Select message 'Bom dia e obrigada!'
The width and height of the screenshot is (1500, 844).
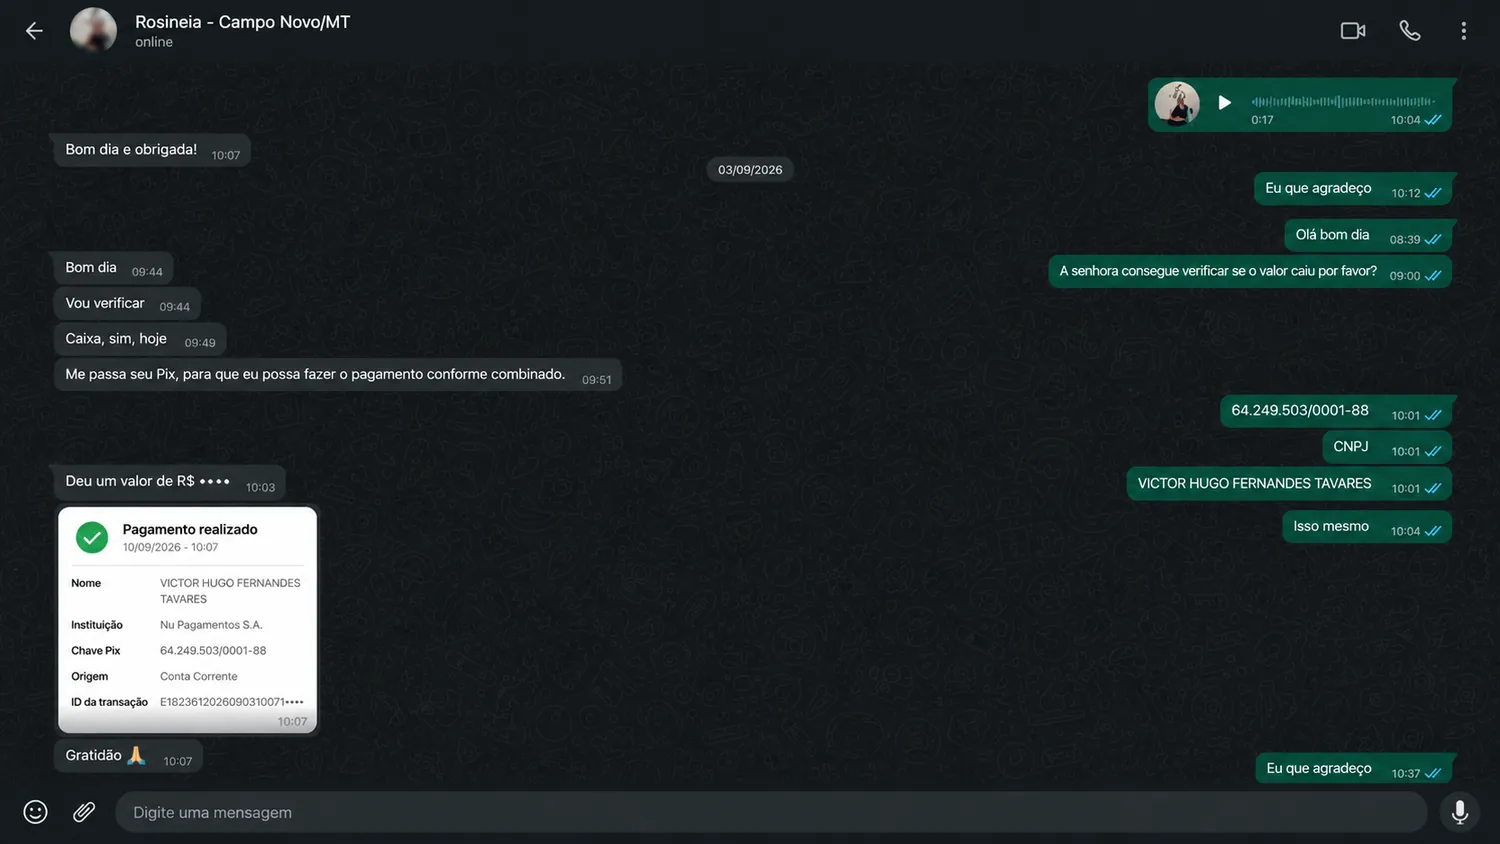[x=152, y=150]
